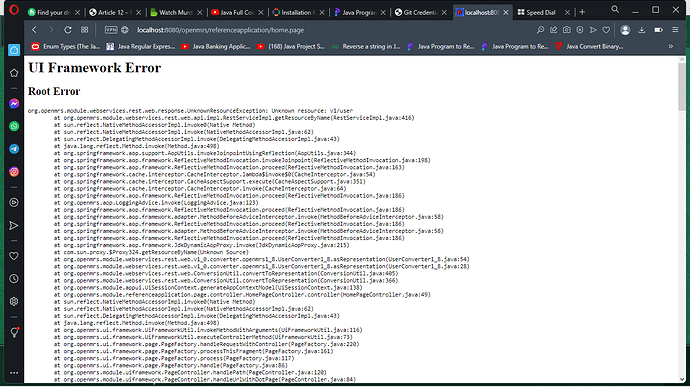Open ad blocker shield icon
The image size is (690, 387).
[x=580, y=30]
